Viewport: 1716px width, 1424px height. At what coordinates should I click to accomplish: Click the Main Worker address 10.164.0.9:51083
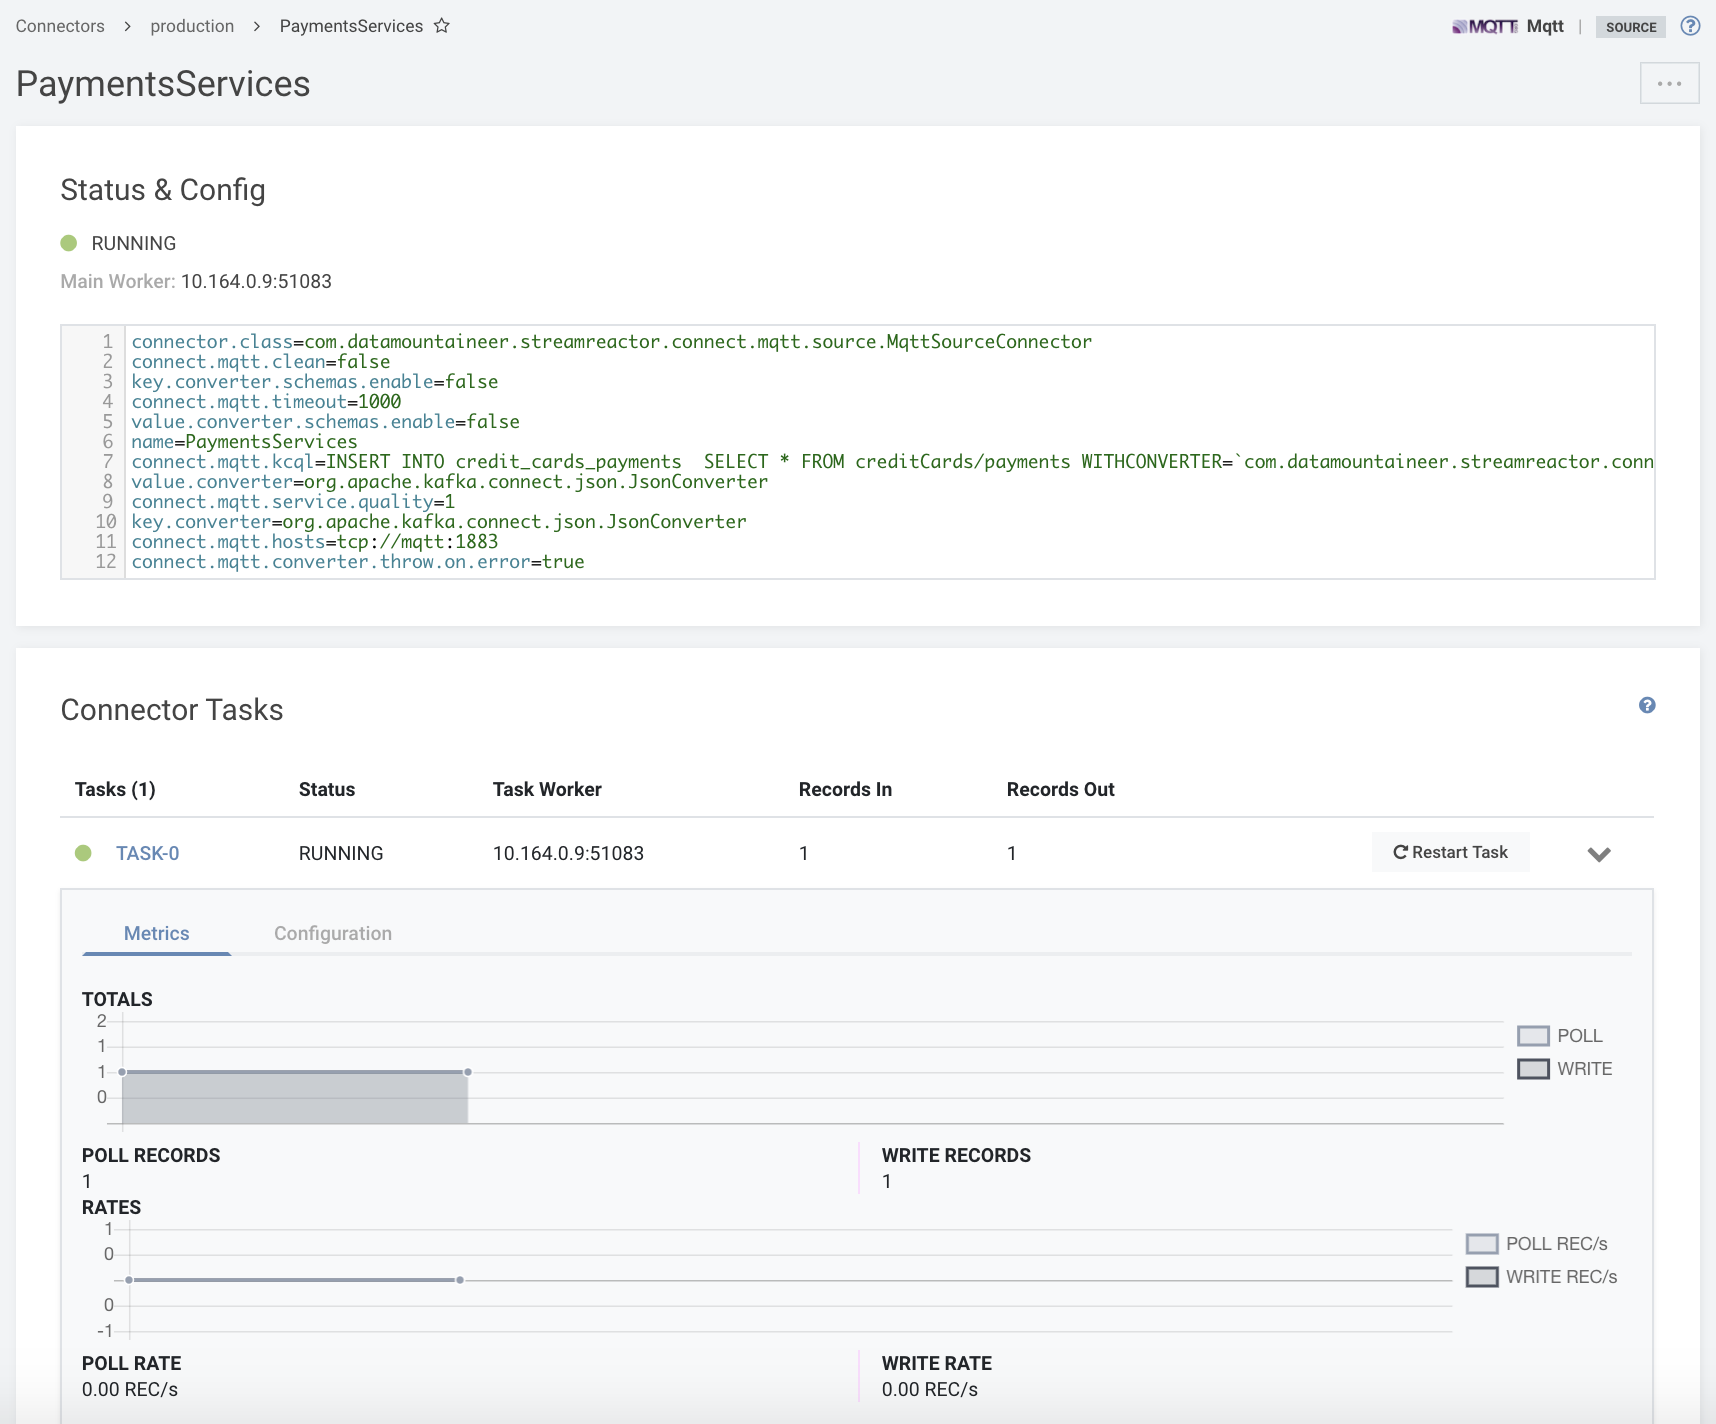(256, 281)
